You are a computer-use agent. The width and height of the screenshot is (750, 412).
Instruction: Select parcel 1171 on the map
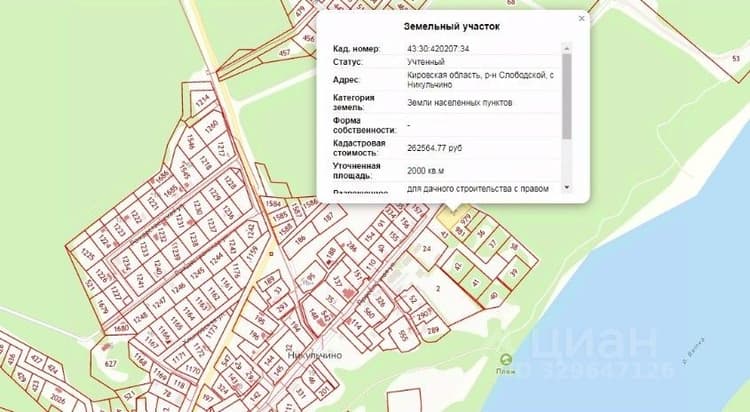pyautogui.click(x=179, y=357)
